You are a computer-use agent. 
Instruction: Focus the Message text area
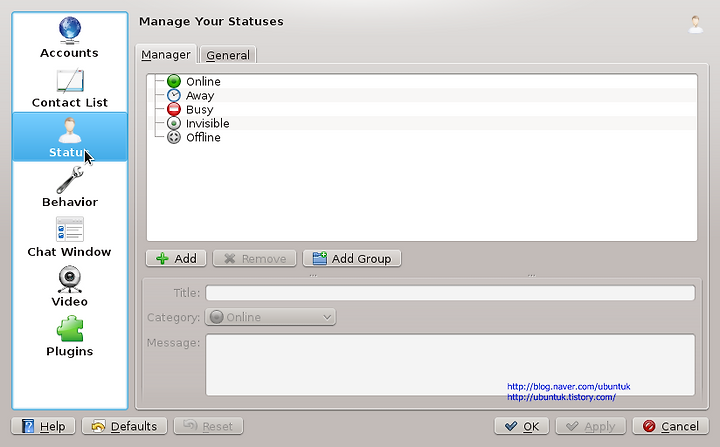(450, 365)
